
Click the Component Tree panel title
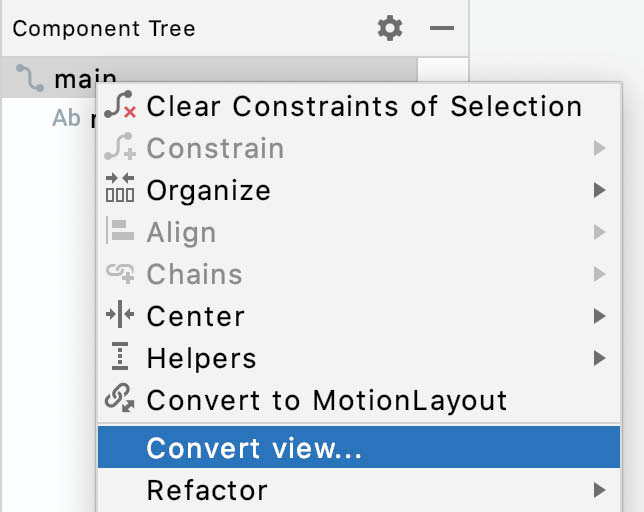pyautogui.click(x=104, y=29)
